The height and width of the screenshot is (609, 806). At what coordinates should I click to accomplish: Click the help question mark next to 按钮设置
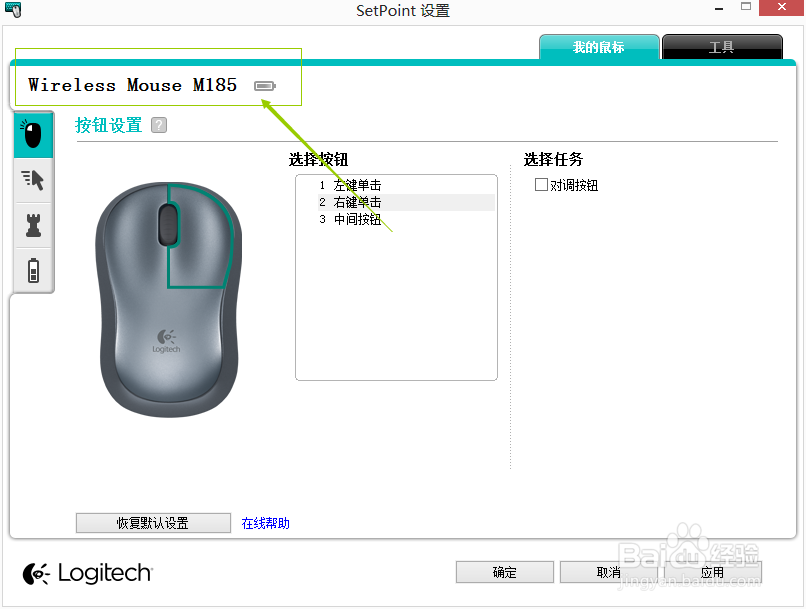(x=159, y=125)
